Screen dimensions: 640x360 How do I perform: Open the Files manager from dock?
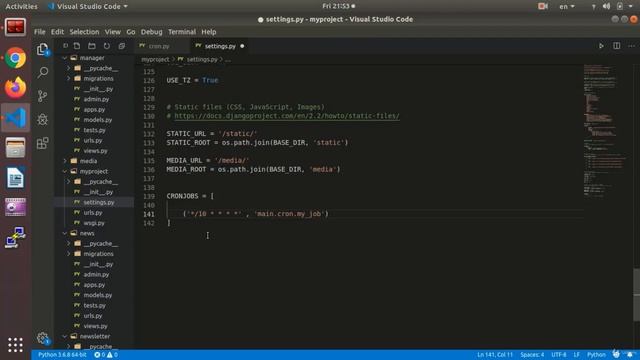(x=16, y=147)
